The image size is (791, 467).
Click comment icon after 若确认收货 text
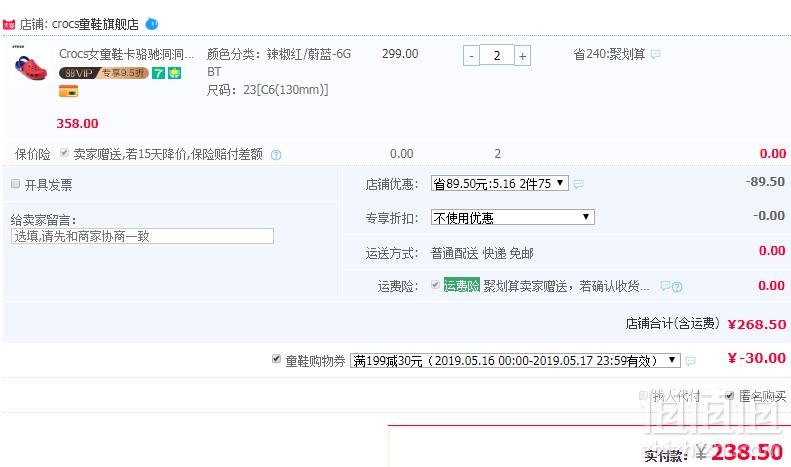pos(665,286)
